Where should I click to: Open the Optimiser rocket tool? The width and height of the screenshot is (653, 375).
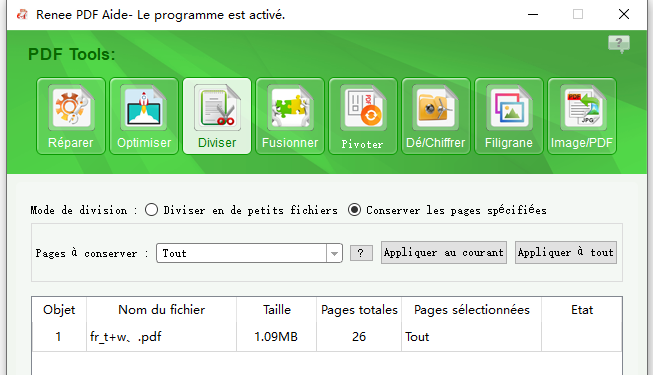144,116
